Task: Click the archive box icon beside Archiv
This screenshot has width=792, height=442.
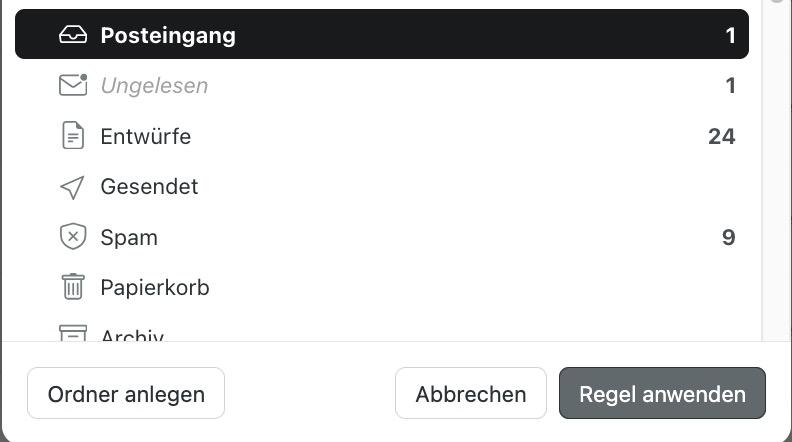Action: (73, 334)
